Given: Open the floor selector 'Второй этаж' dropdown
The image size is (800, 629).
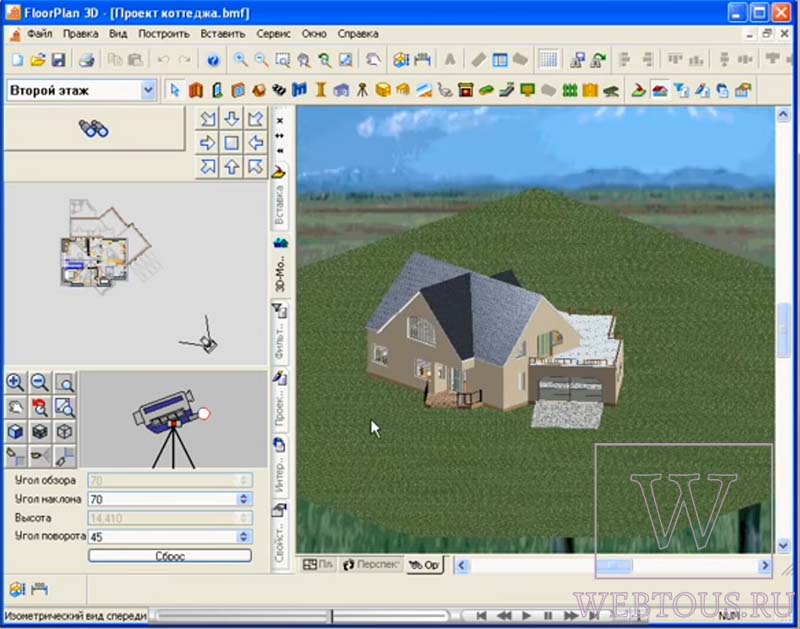Looking at the screenshot, I should tap(148, 90).
